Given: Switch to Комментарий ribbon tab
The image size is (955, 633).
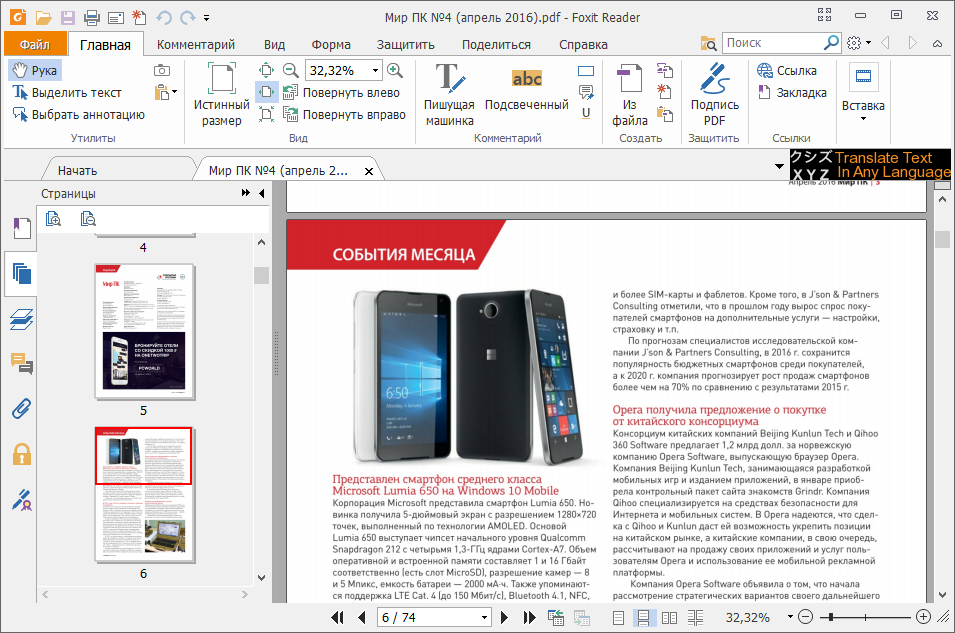Looking at the screenshot, I should pos(196,44).
